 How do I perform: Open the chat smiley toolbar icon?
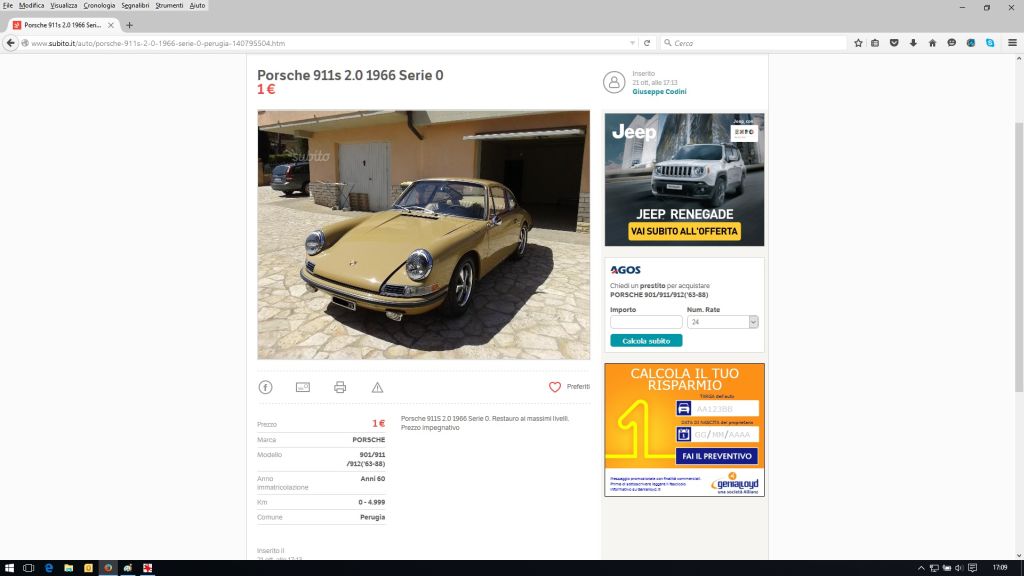tap(952, 43)
